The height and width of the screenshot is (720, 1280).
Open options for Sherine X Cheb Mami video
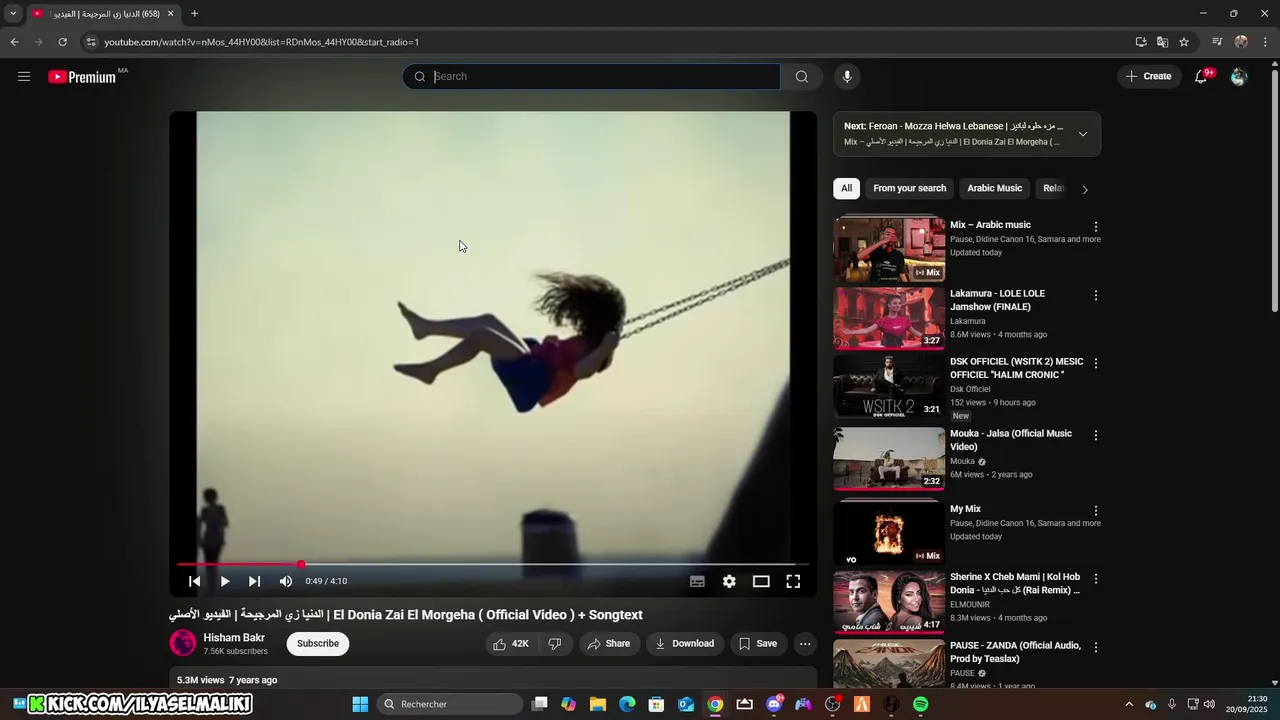pos(1096,579)
